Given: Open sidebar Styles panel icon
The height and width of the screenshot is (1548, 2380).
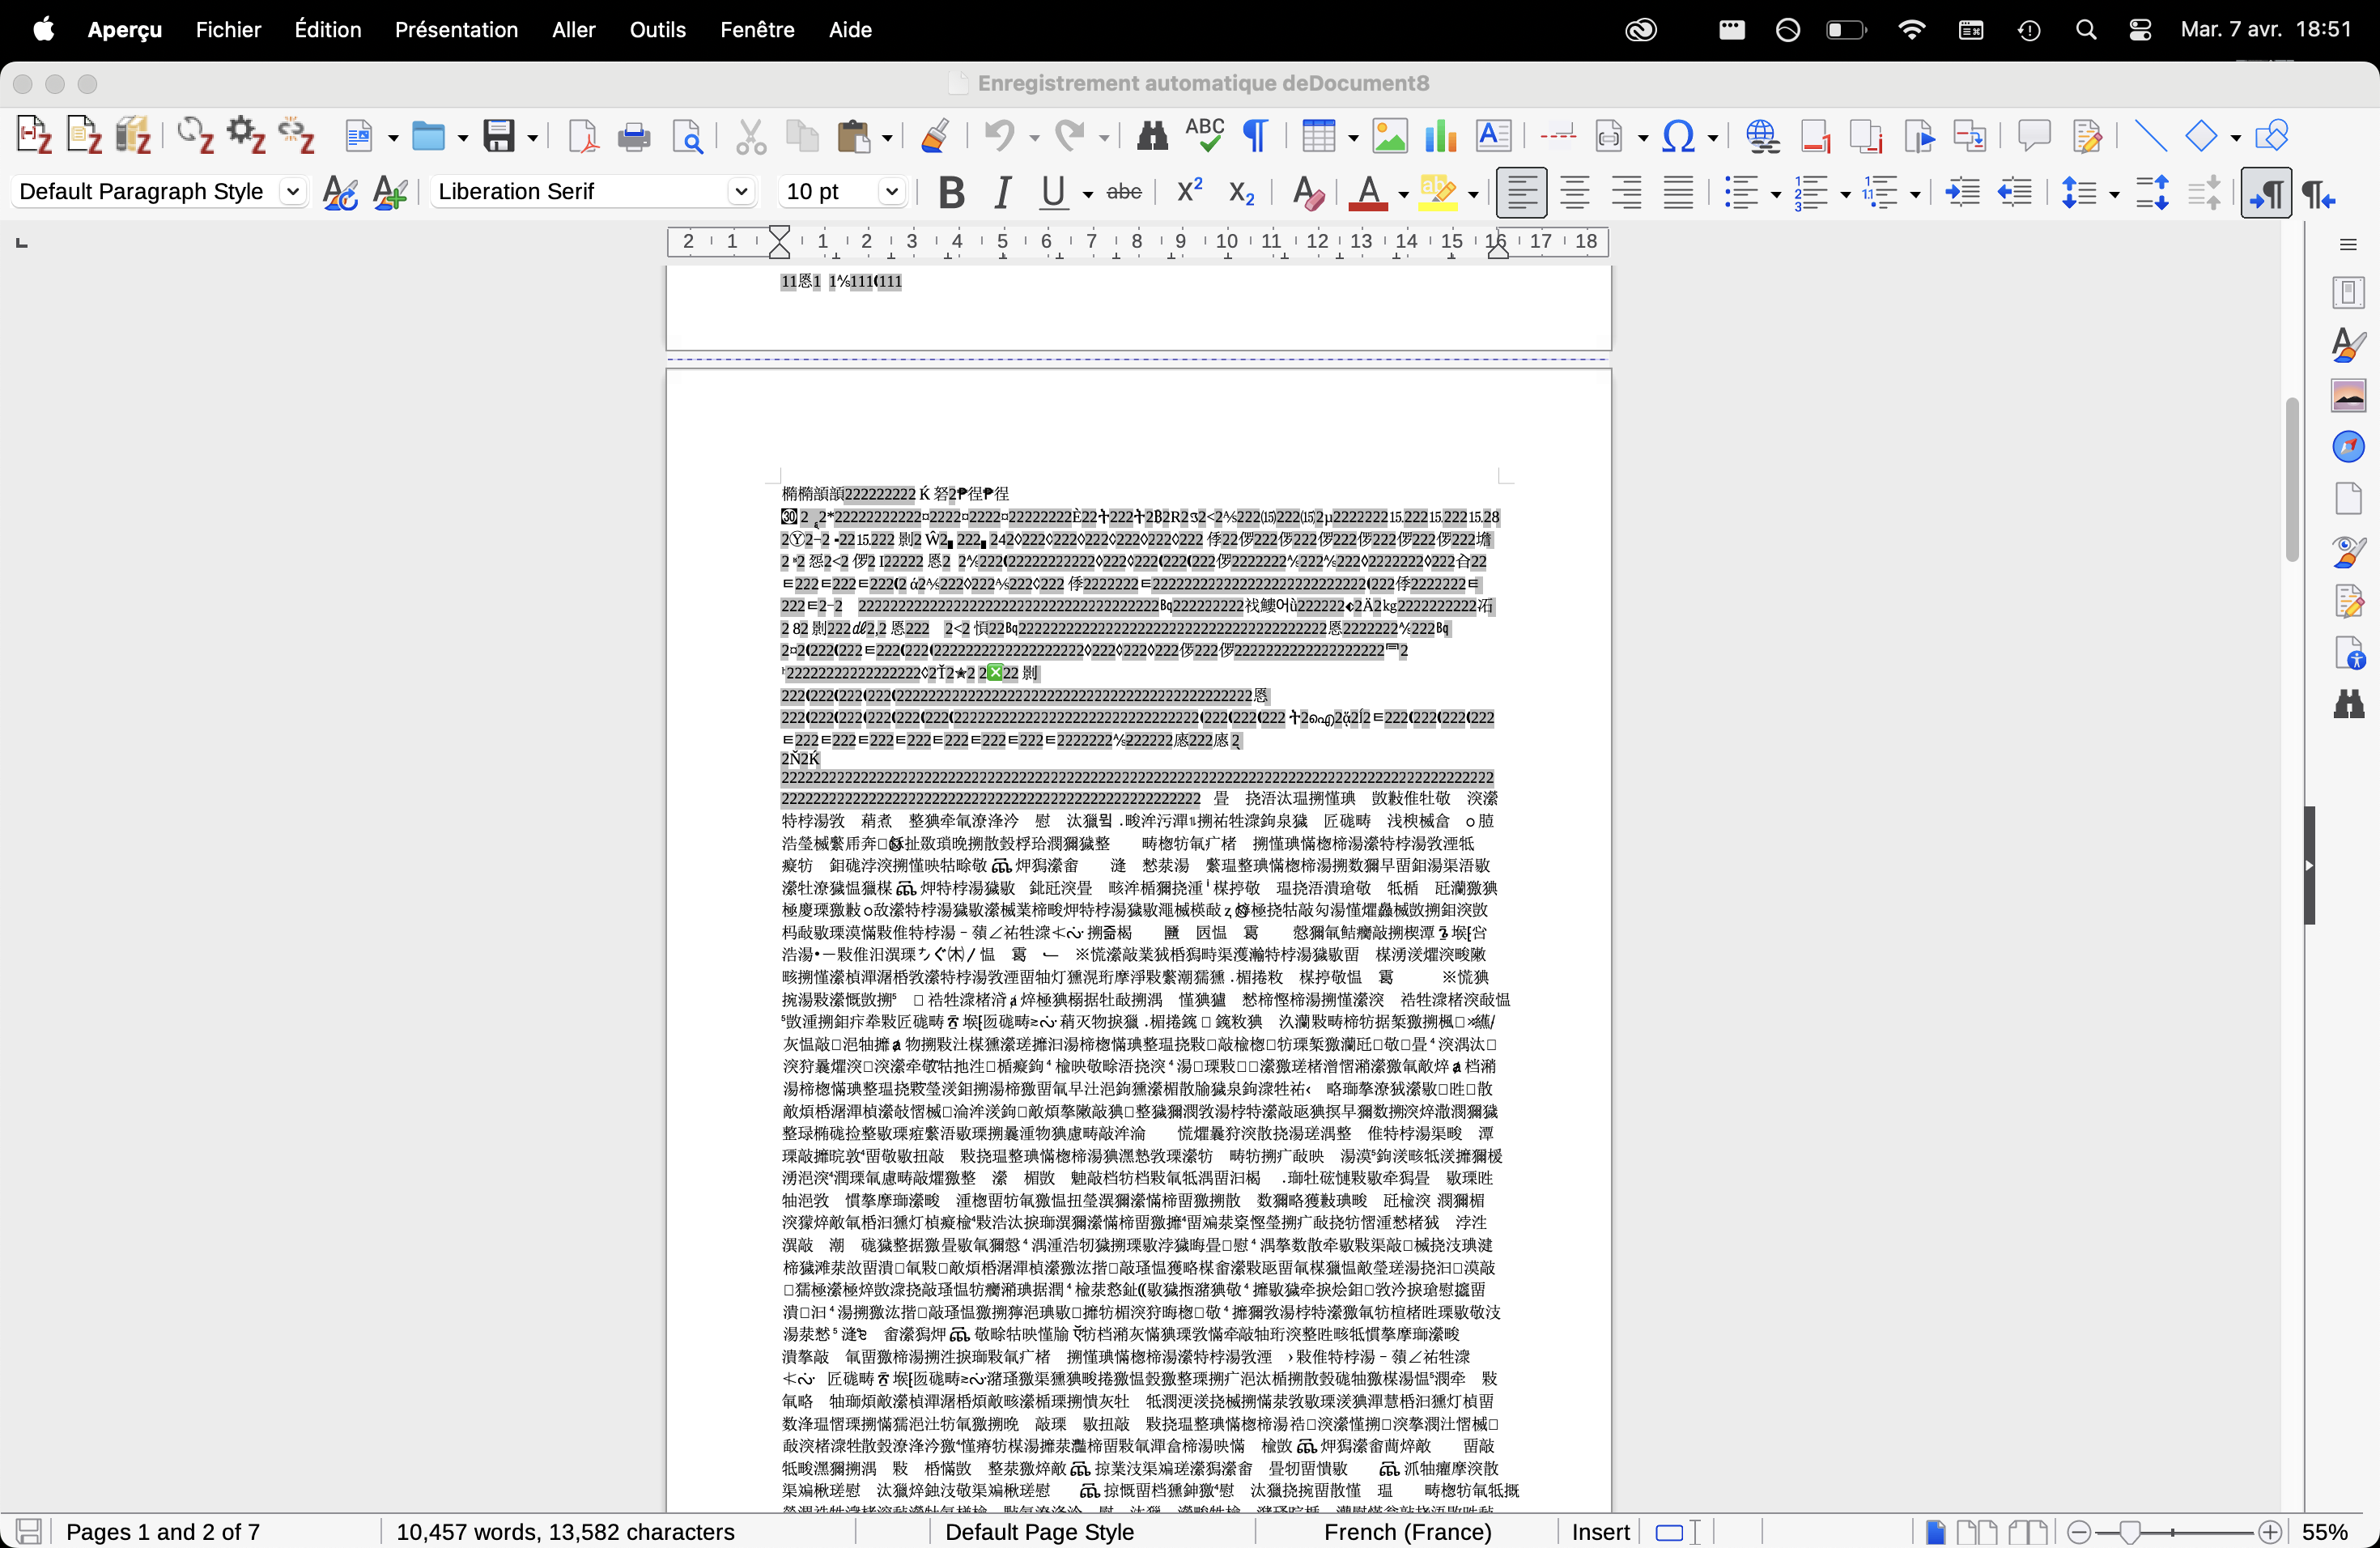Looking at the screenshot, I should point(2348,344).
